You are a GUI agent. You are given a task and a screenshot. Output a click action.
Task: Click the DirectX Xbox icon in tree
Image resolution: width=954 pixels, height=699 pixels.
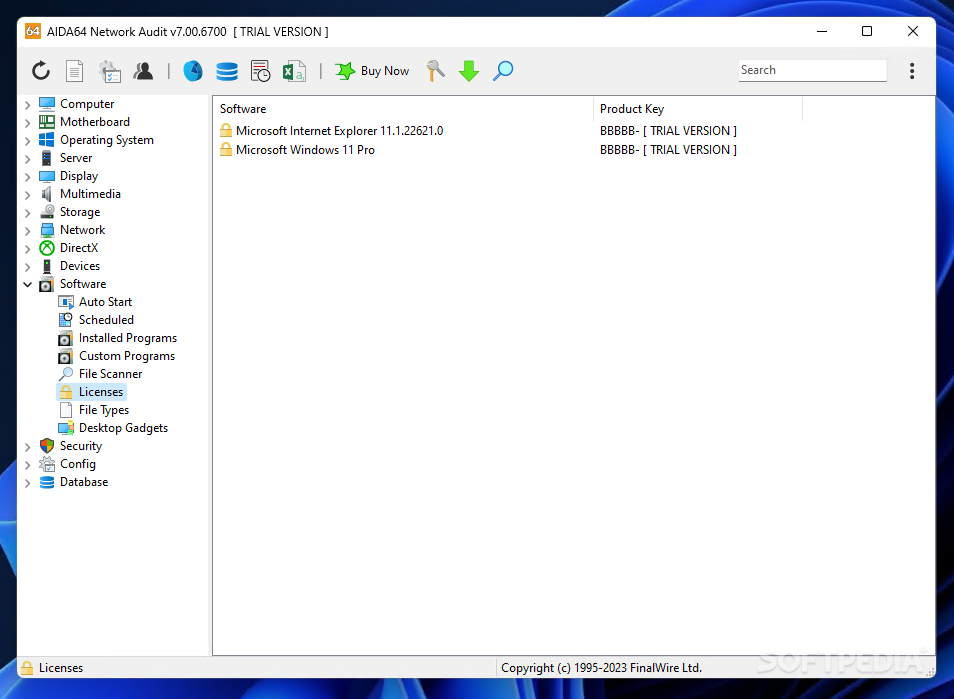[x=47, y=248]
